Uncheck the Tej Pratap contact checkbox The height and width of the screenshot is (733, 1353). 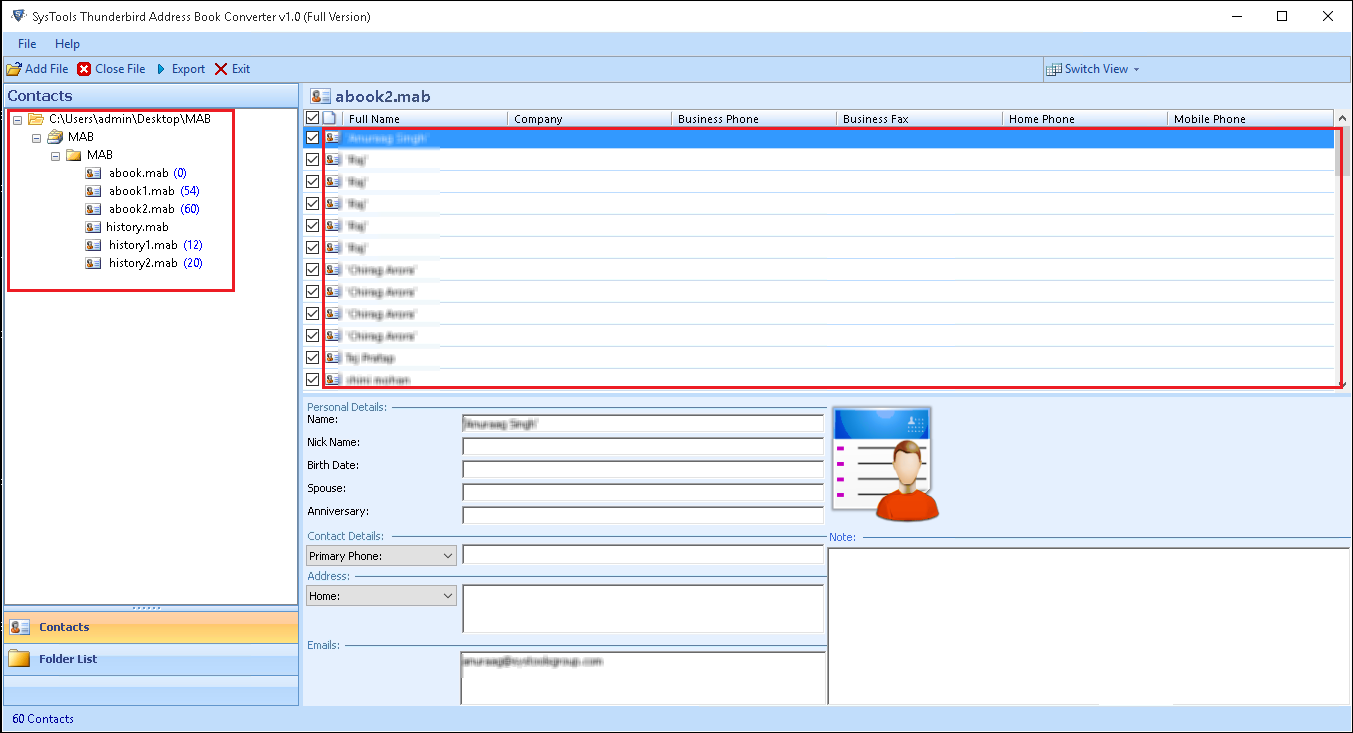312,357
